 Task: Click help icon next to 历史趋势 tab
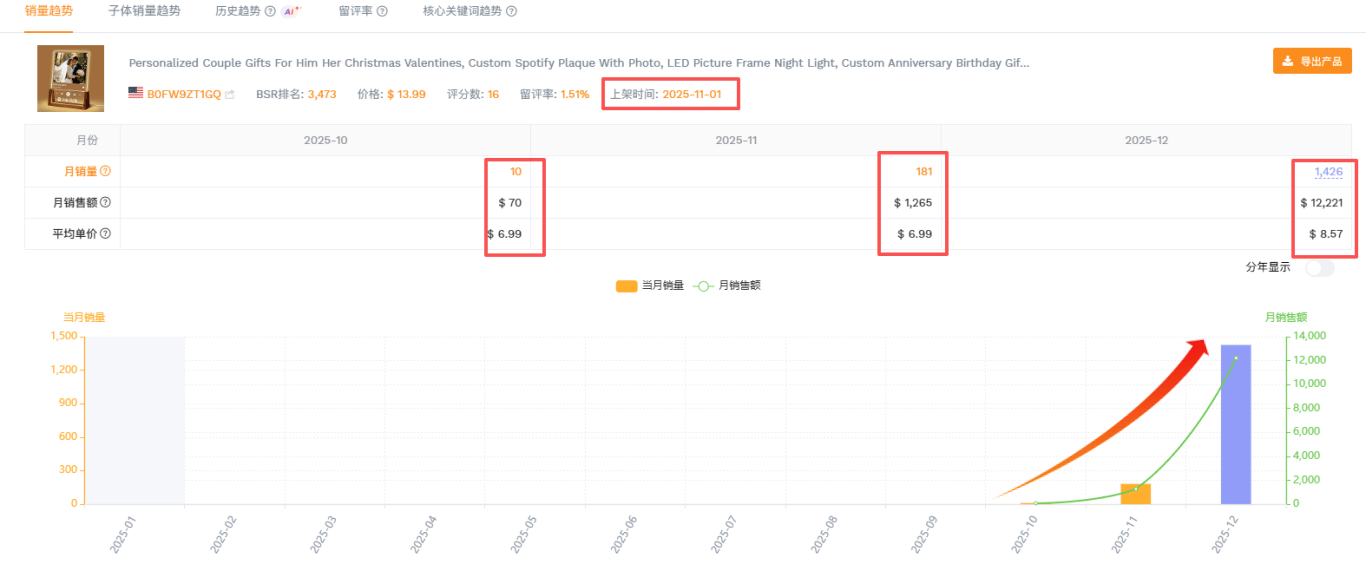(270, 11)
